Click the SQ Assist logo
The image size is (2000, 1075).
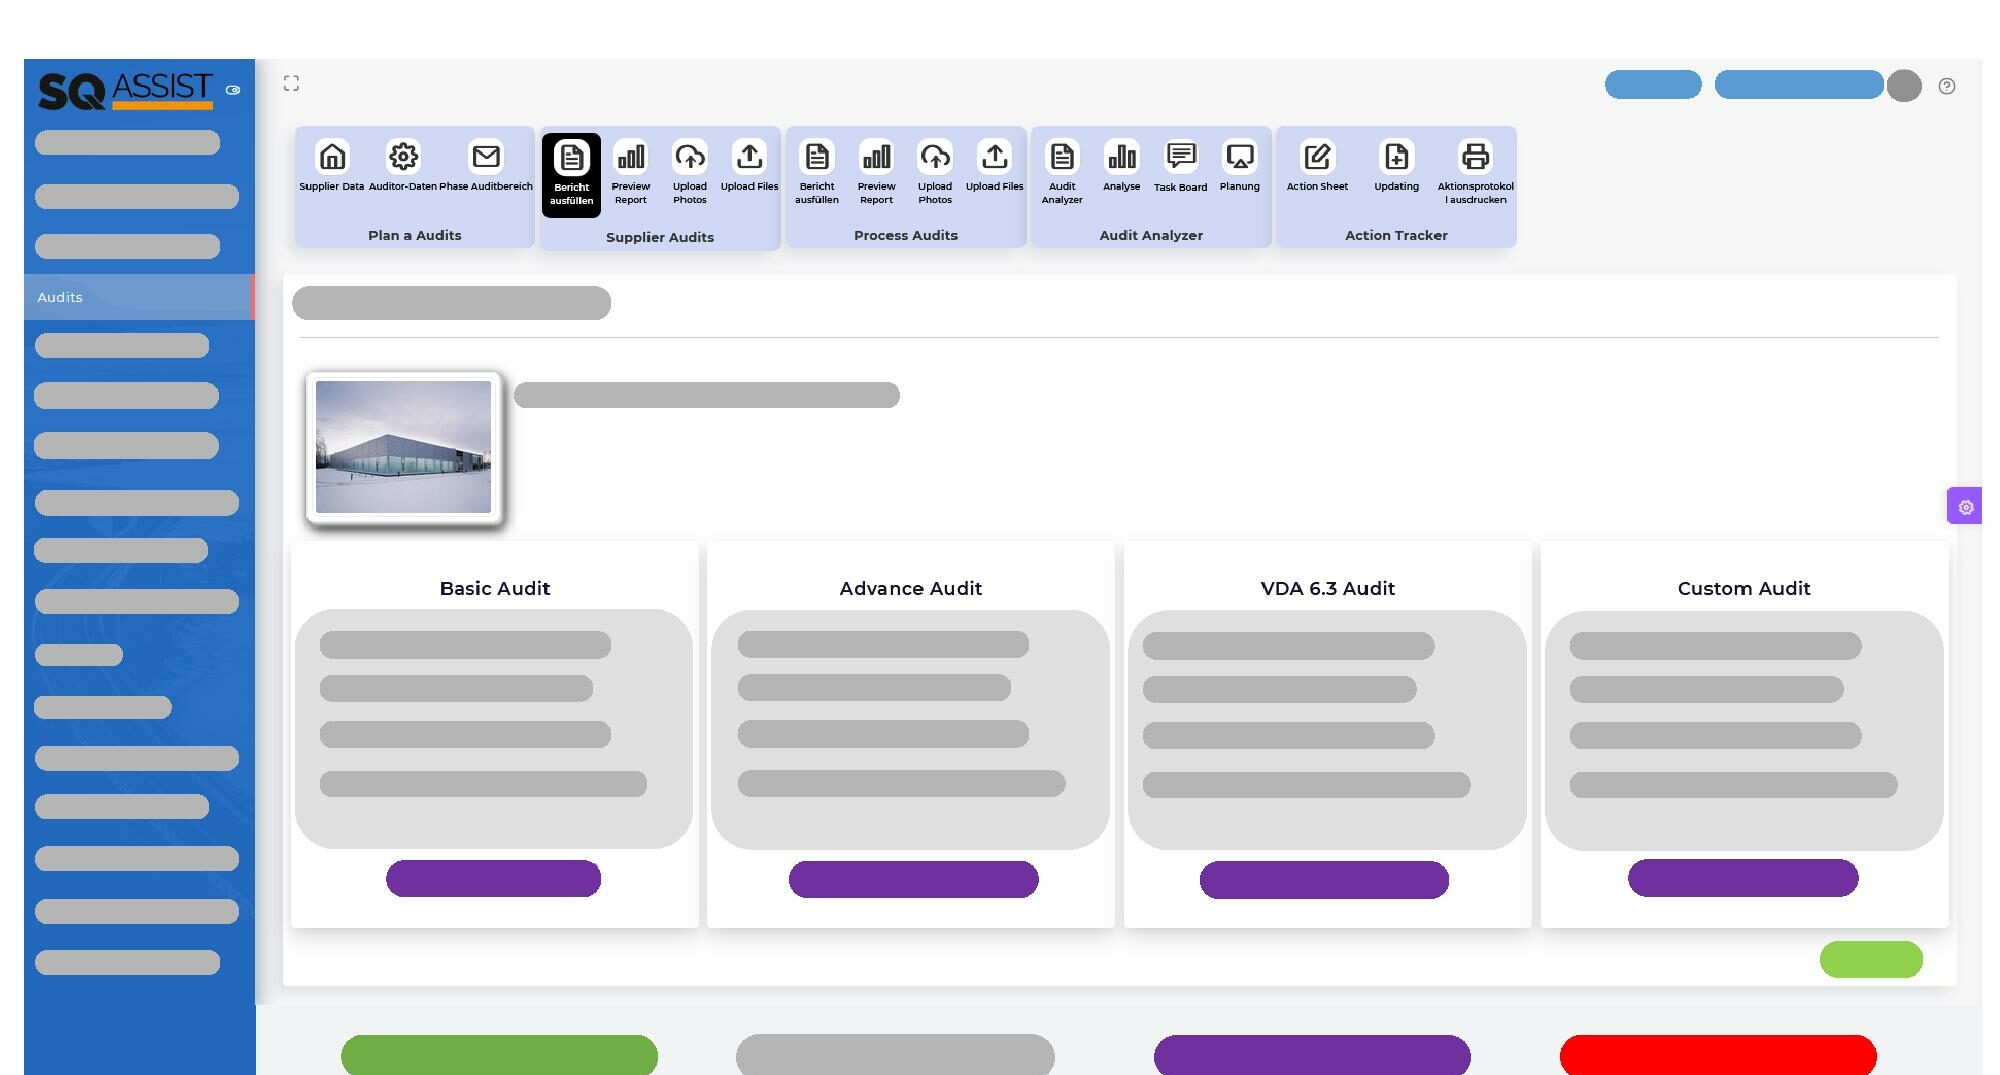click(125, 90)
